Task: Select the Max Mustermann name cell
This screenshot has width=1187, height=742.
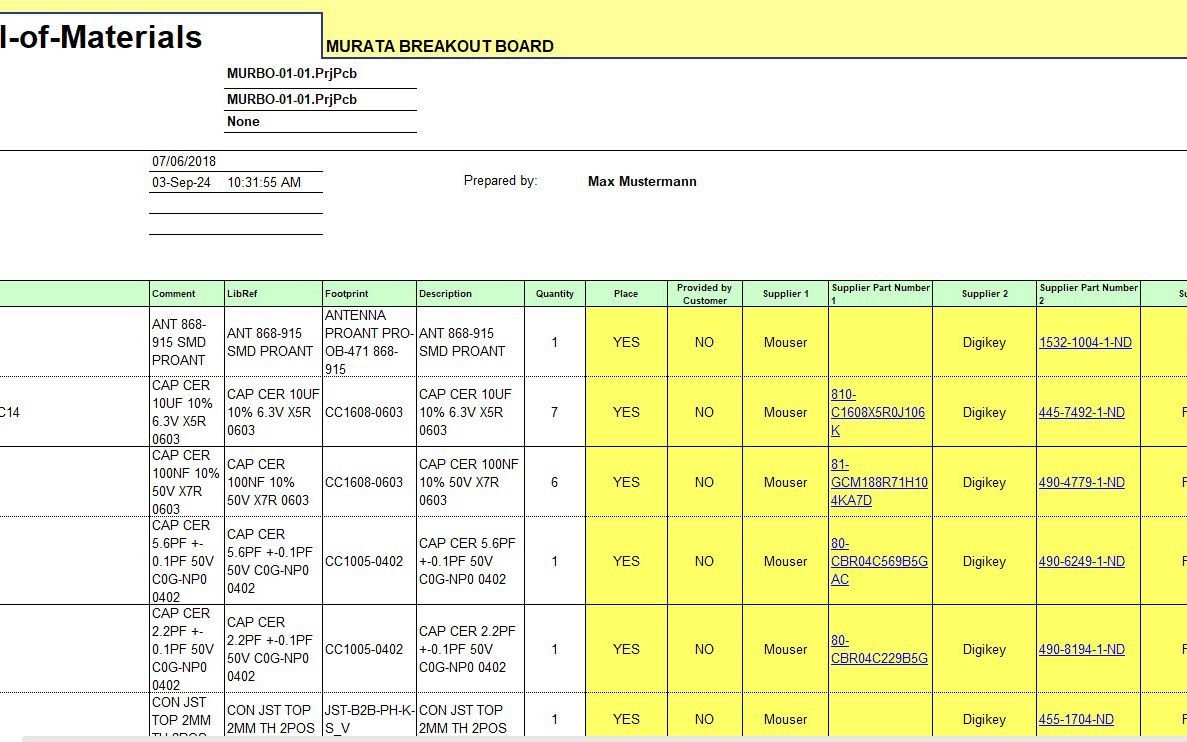Action: (642, 182)
